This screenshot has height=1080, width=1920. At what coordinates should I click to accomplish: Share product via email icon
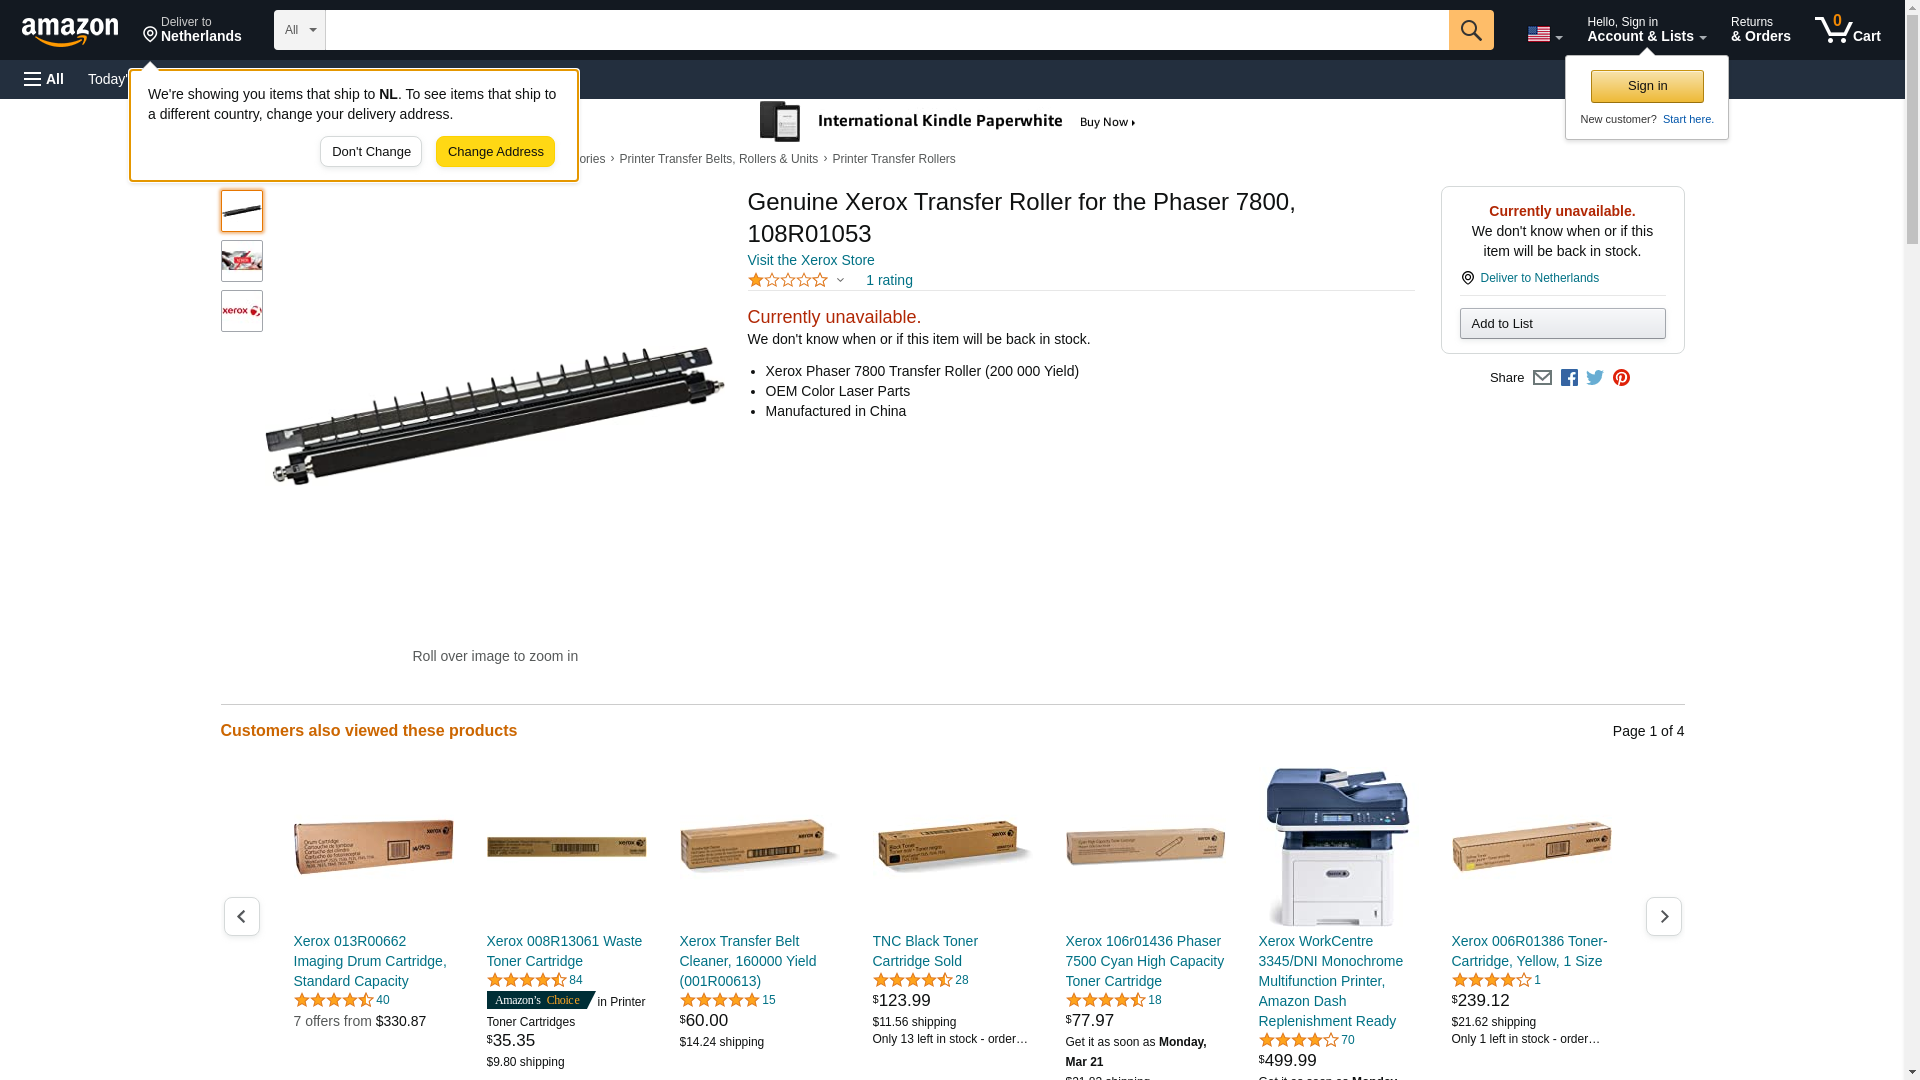tap(1542, 378)
